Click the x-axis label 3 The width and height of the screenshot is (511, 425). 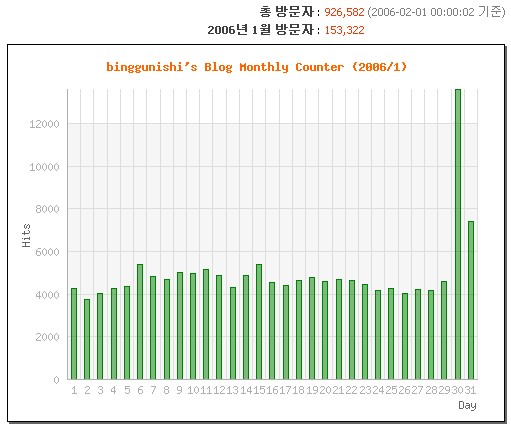click(100, 390)
